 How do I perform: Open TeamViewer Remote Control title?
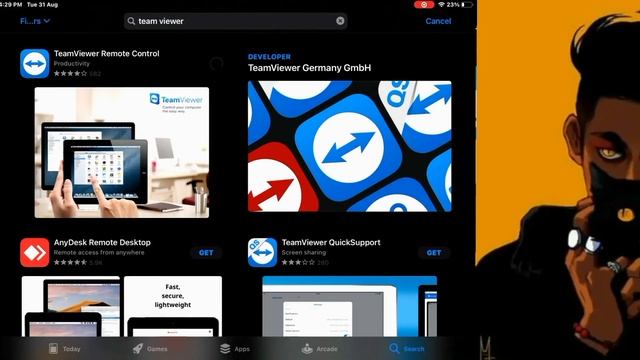(107, 53)
